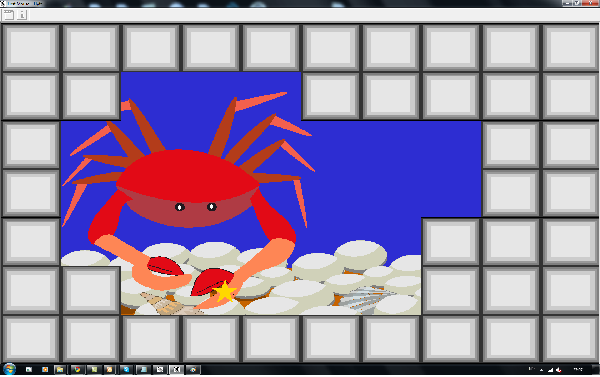Click the crab's left eye
Viewport: 600px width, 377px height.
(x=180, y=207)
